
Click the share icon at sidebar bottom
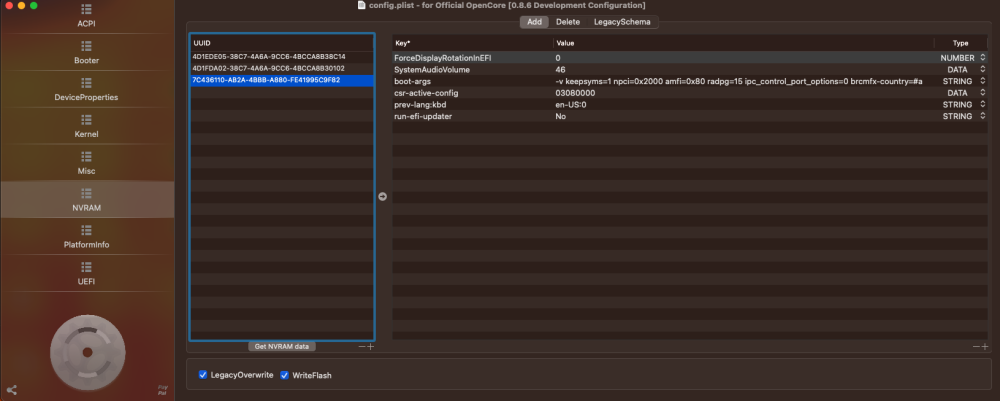(x=11, y=390)
